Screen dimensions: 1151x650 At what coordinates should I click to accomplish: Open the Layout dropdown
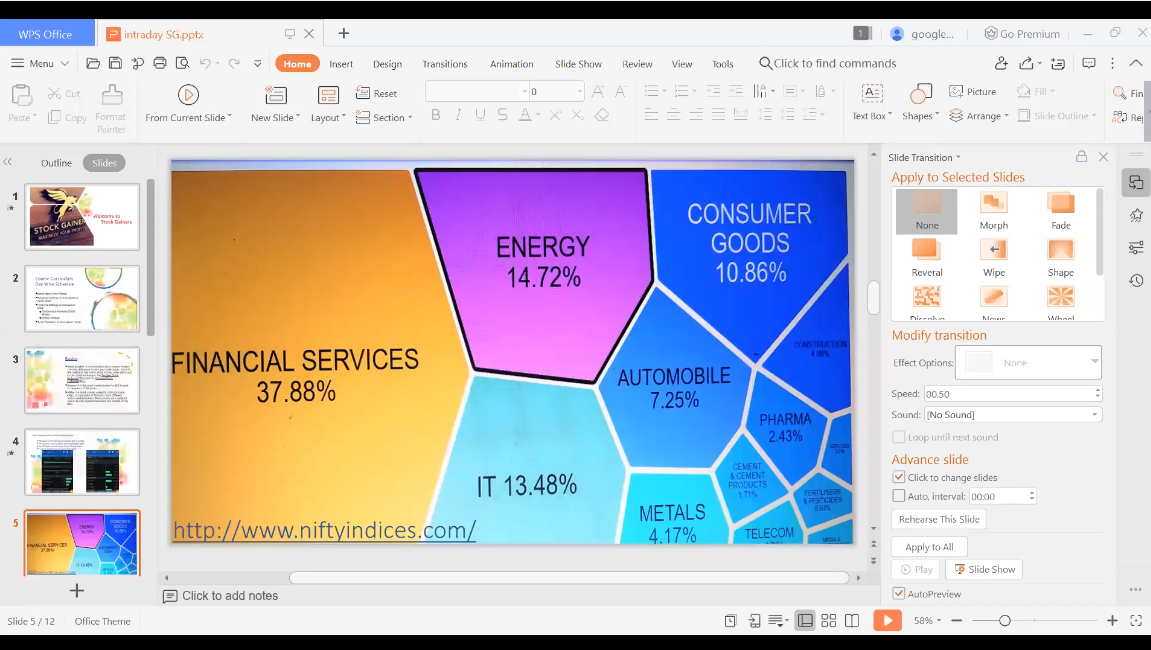click(x=328, y=117)
